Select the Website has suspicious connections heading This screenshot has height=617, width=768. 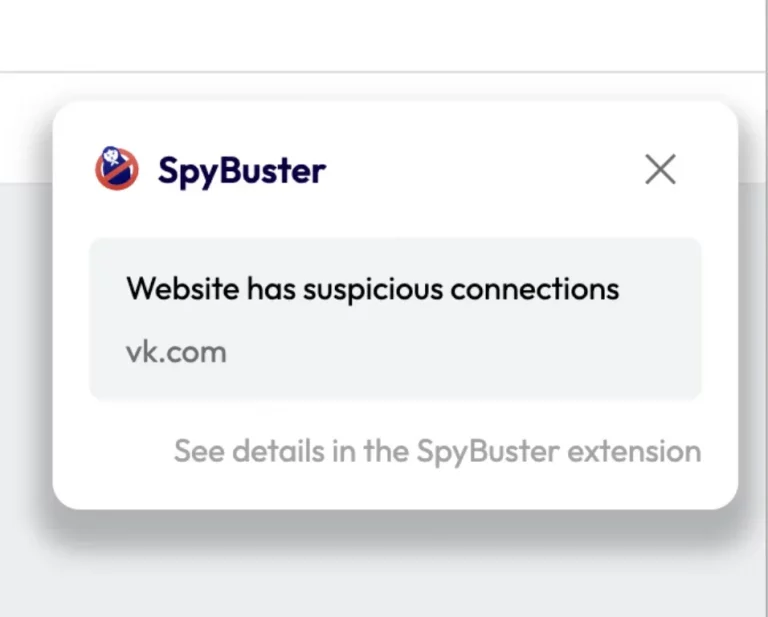click(x=373, y=289)
